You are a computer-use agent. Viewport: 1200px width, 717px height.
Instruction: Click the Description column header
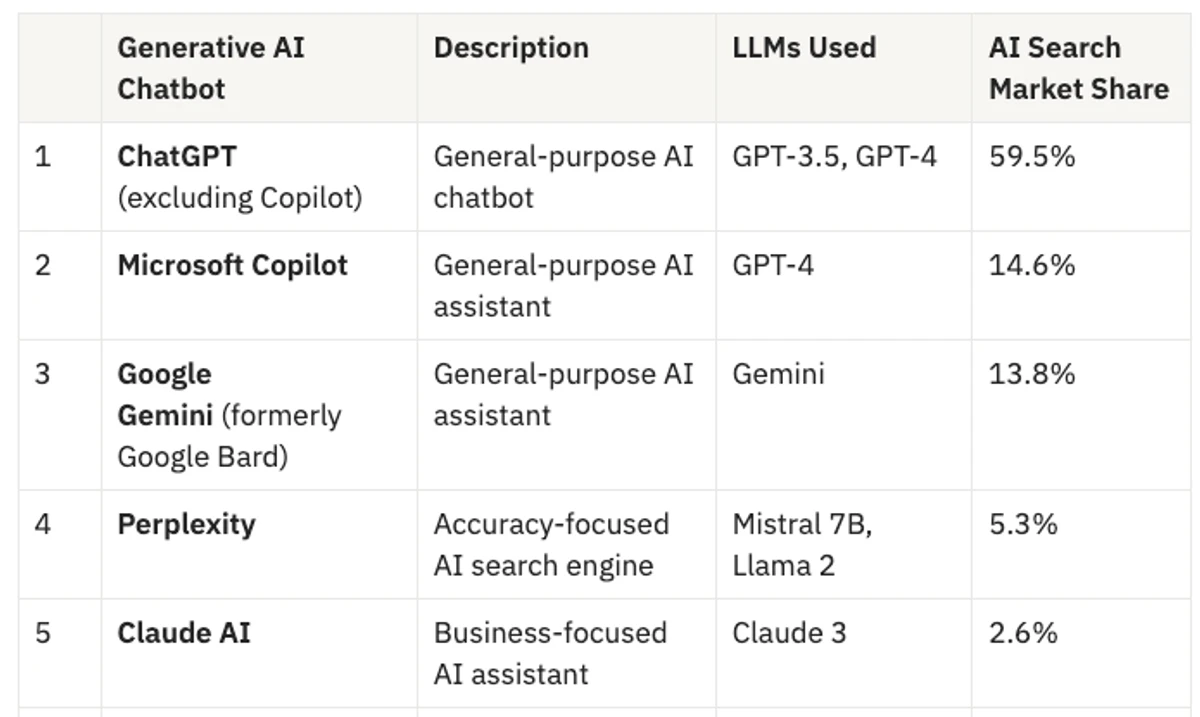coord(510,48)
